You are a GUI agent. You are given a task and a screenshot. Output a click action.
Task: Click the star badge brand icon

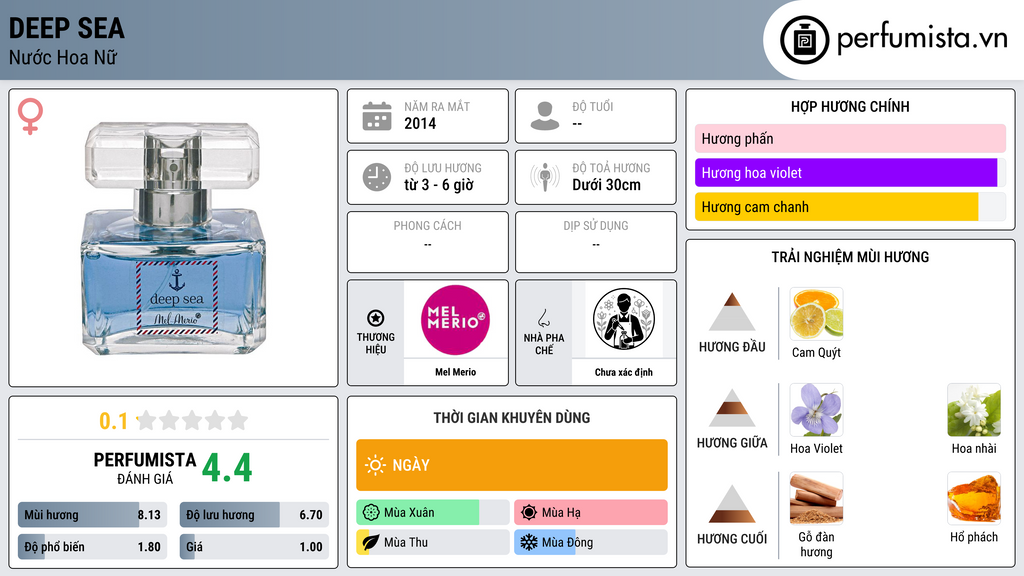tap(376, 318)
